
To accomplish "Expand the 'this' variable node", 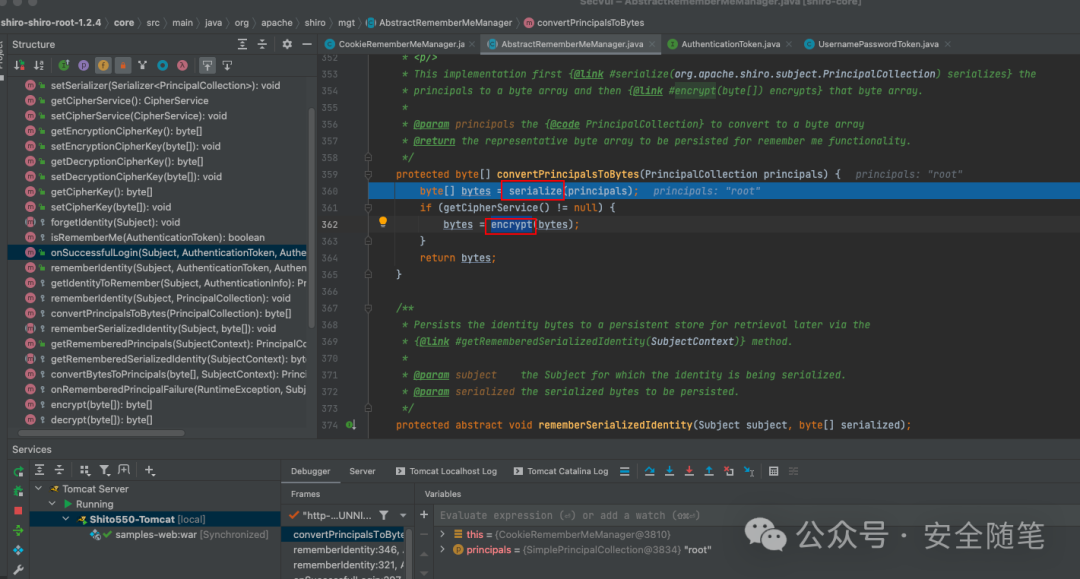I will point(443,534).
